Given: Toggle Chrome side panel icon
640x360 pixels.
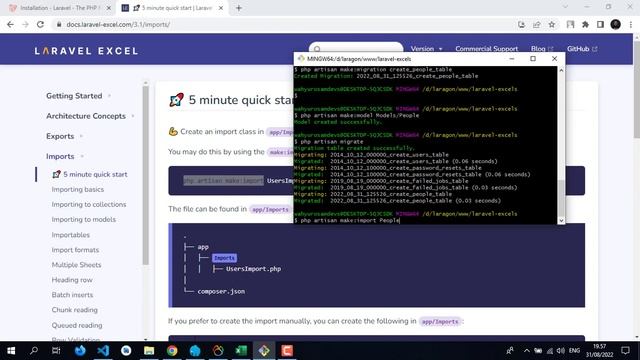Looking at the screenshot, I should pyautogui.click(x=600, y=24).
